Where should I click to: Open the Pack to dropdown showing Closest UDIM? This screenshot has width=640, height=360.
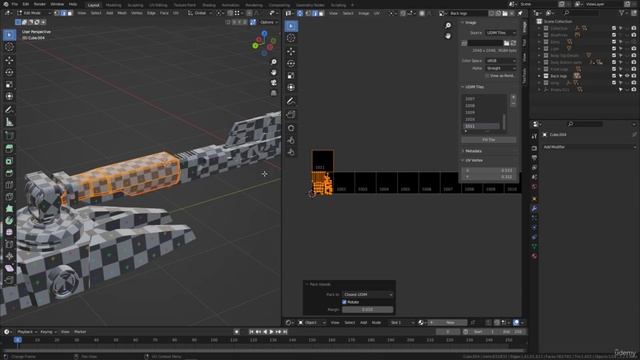coord(368,294)
